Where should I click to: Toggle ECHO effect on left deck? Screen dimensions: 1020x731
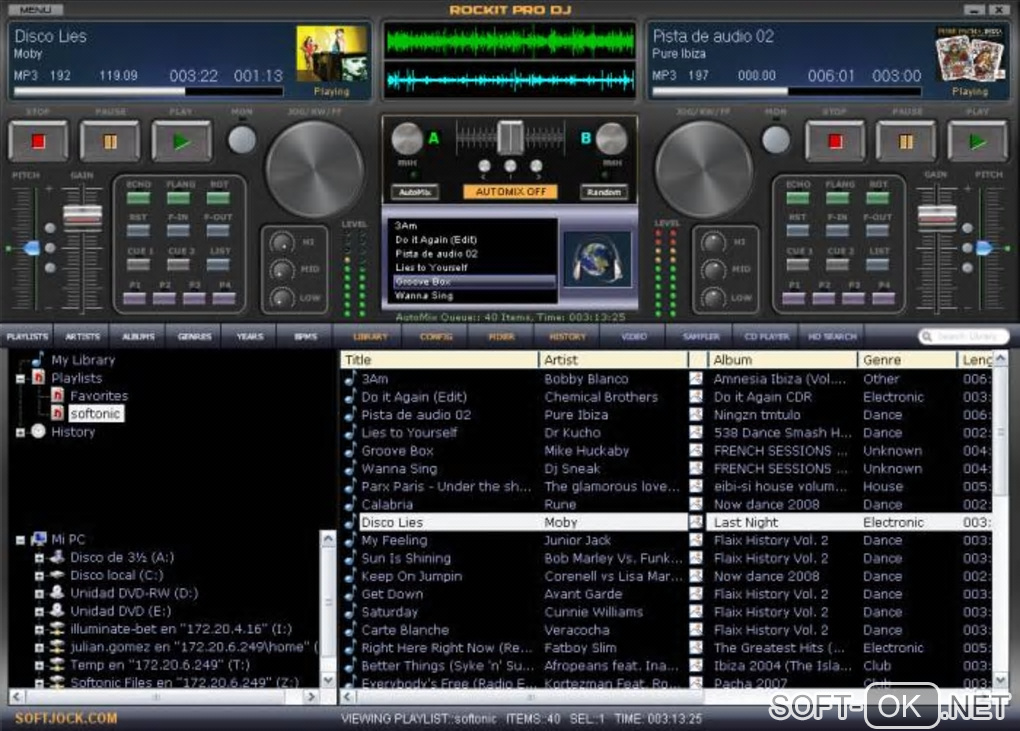[139, 198]
